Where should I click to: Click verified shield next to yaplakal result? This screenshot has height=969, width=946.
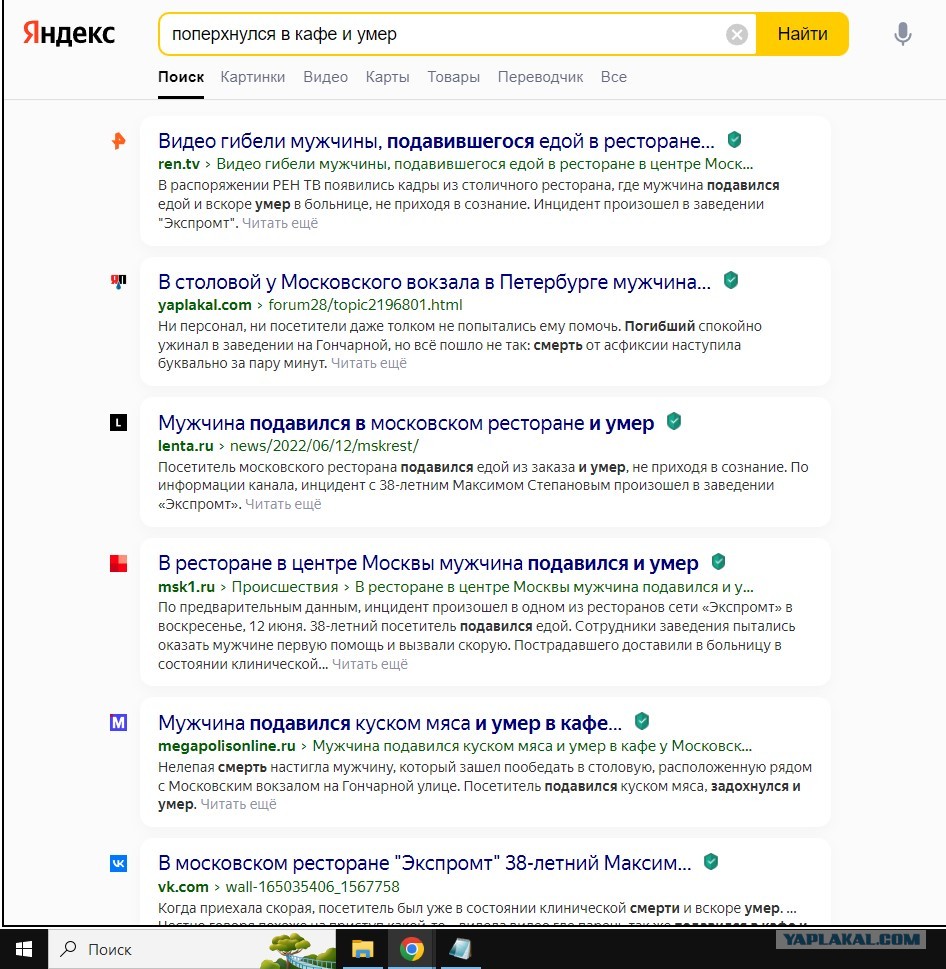pos(730,281)
